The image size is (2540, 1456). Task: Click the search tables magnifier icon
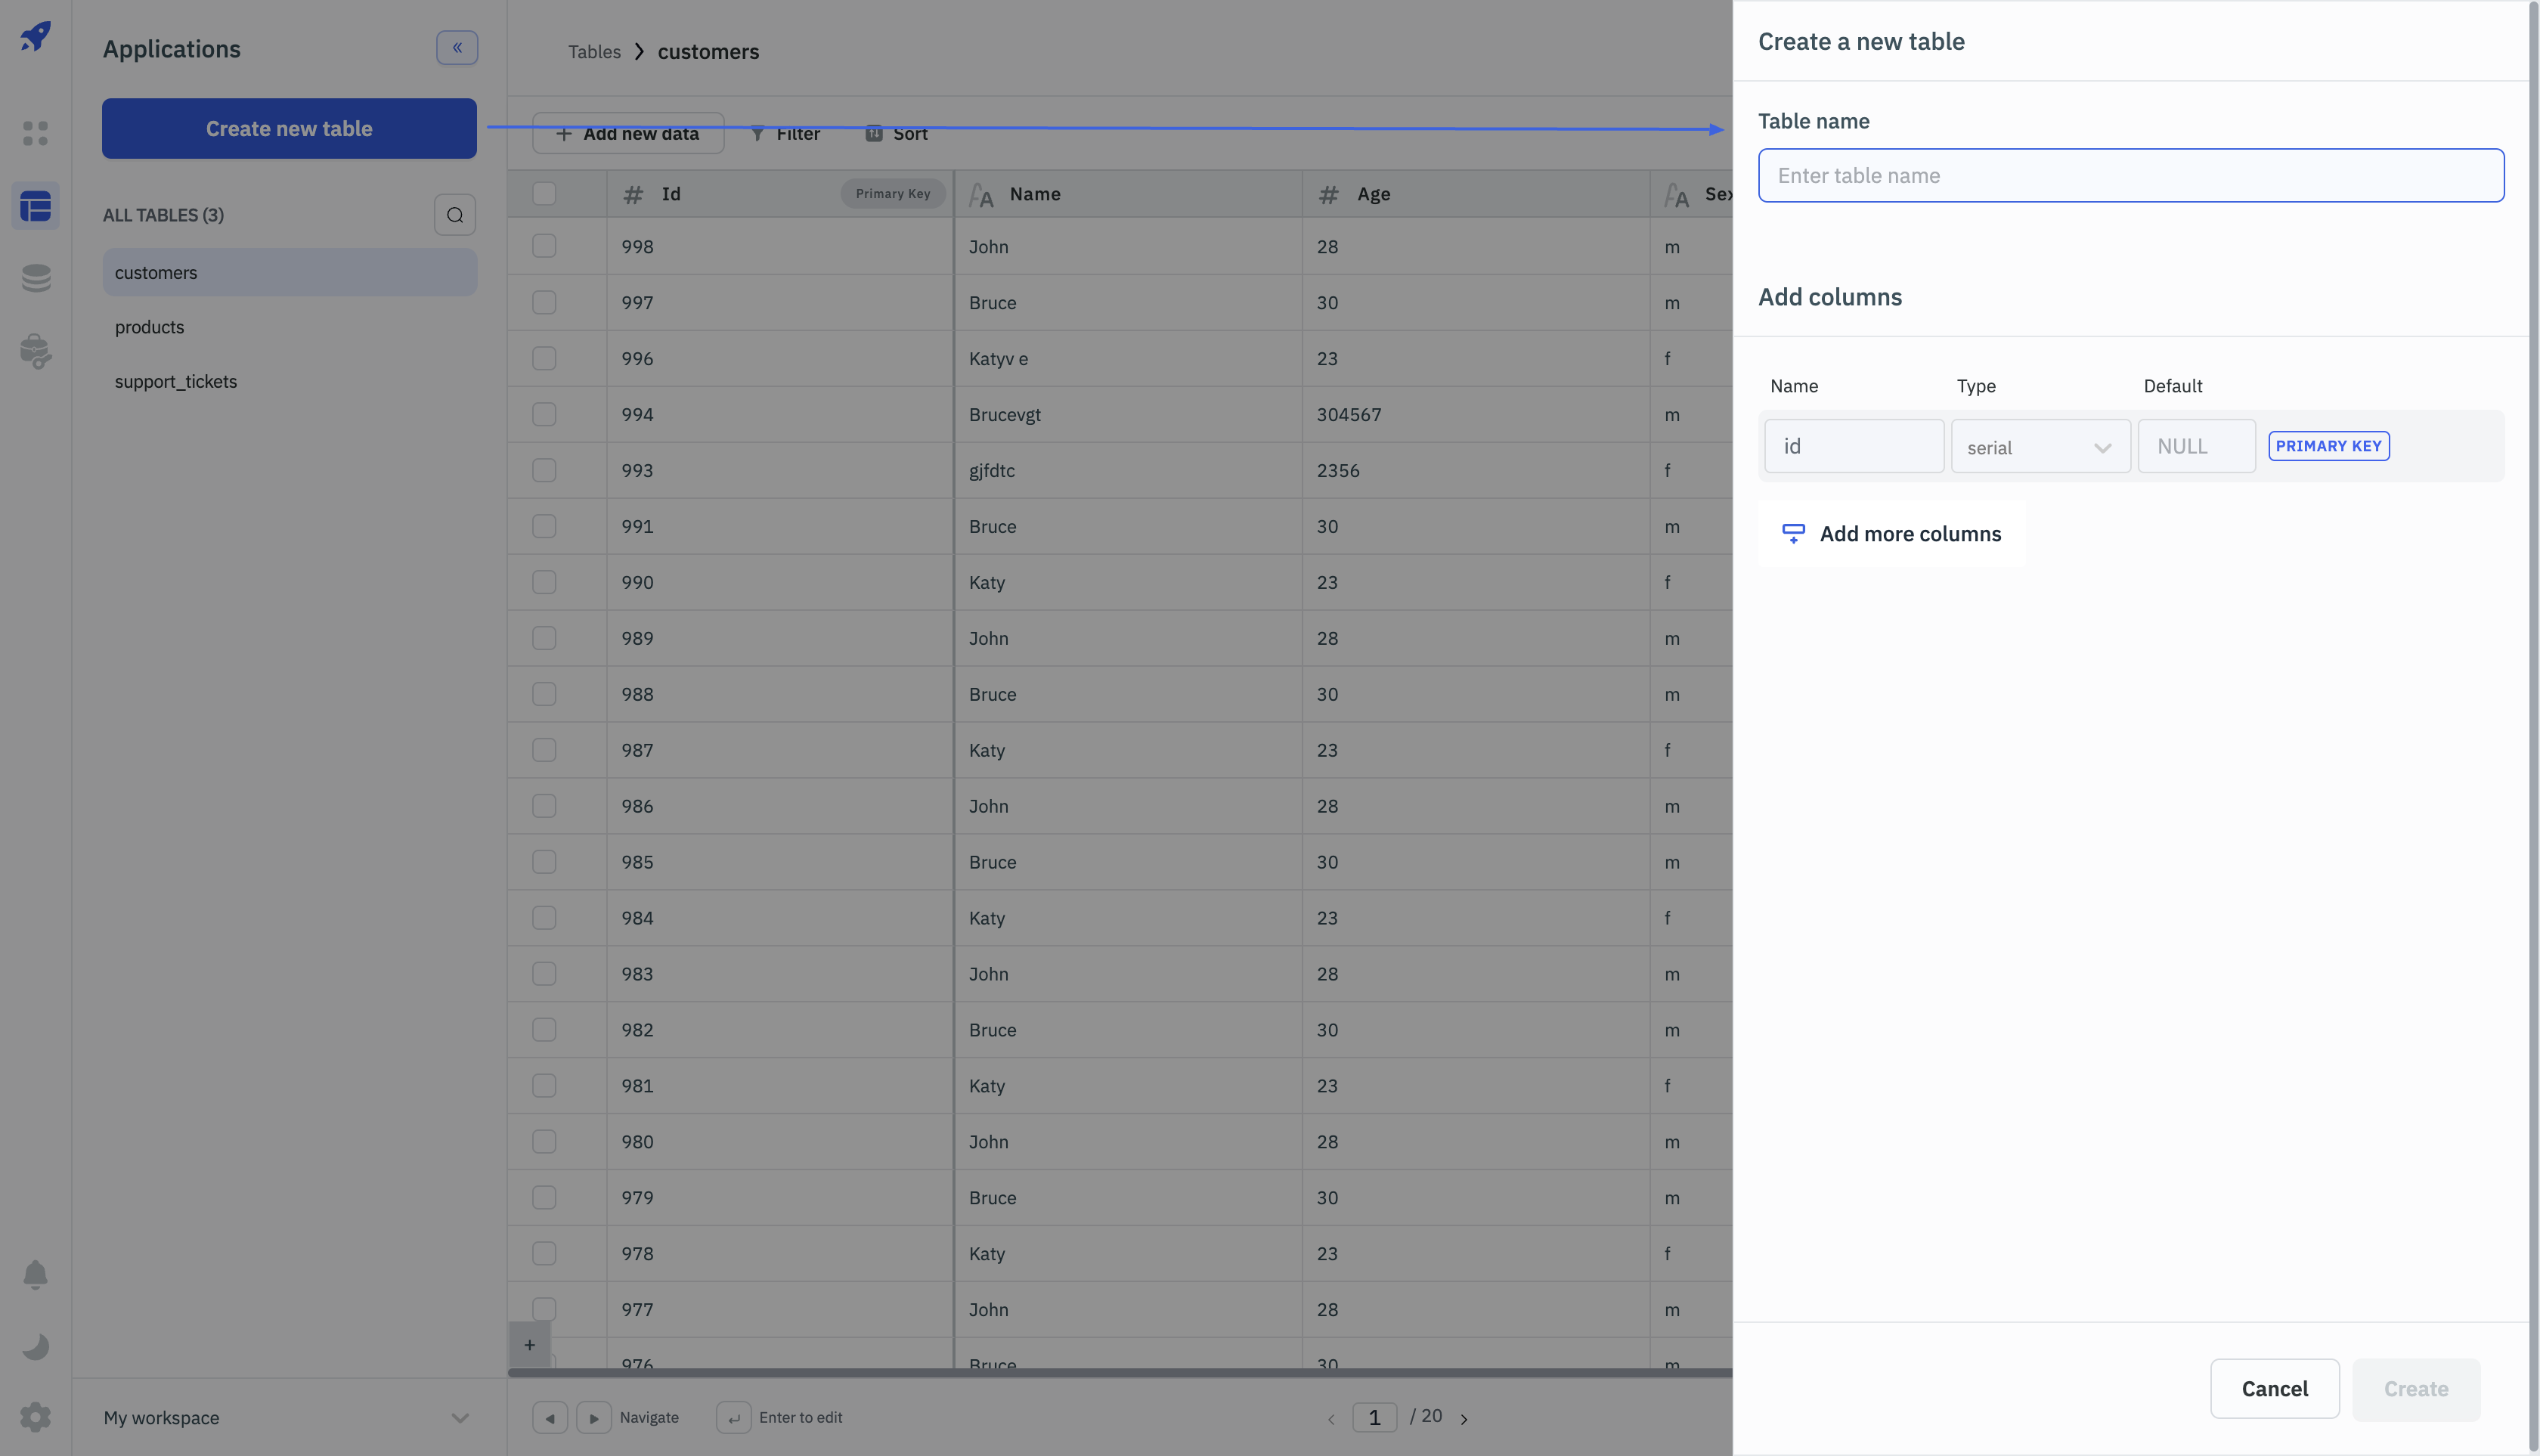tap(454, 215)
